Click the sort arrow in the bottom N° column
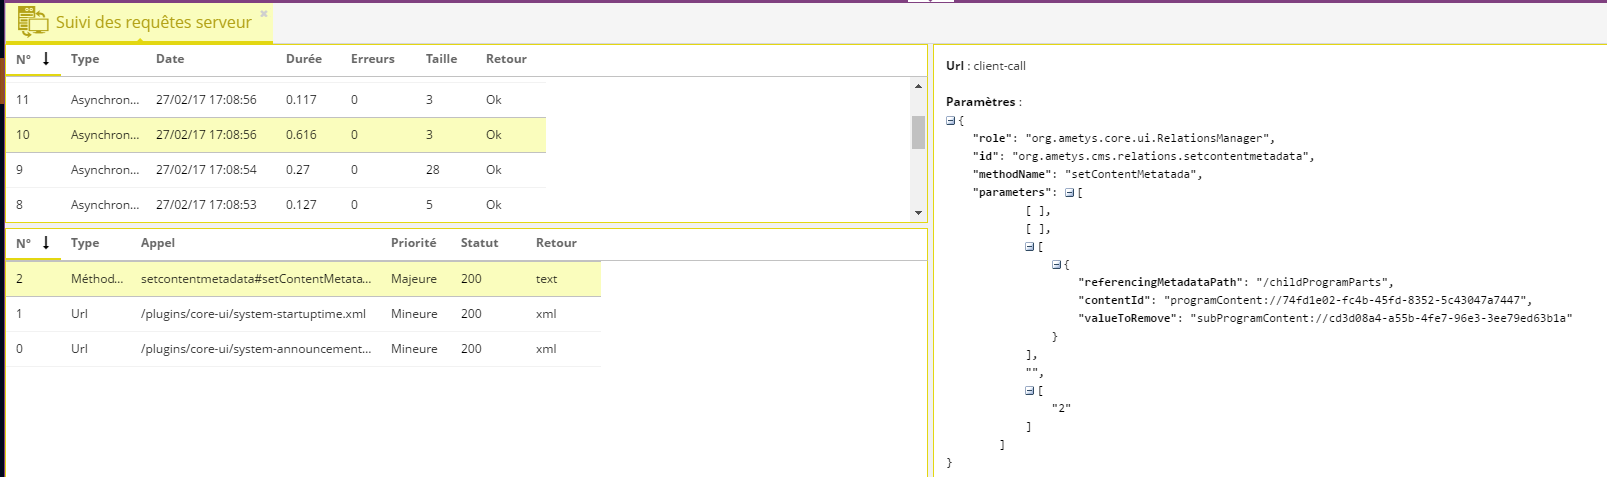 (x=46, y=243)
